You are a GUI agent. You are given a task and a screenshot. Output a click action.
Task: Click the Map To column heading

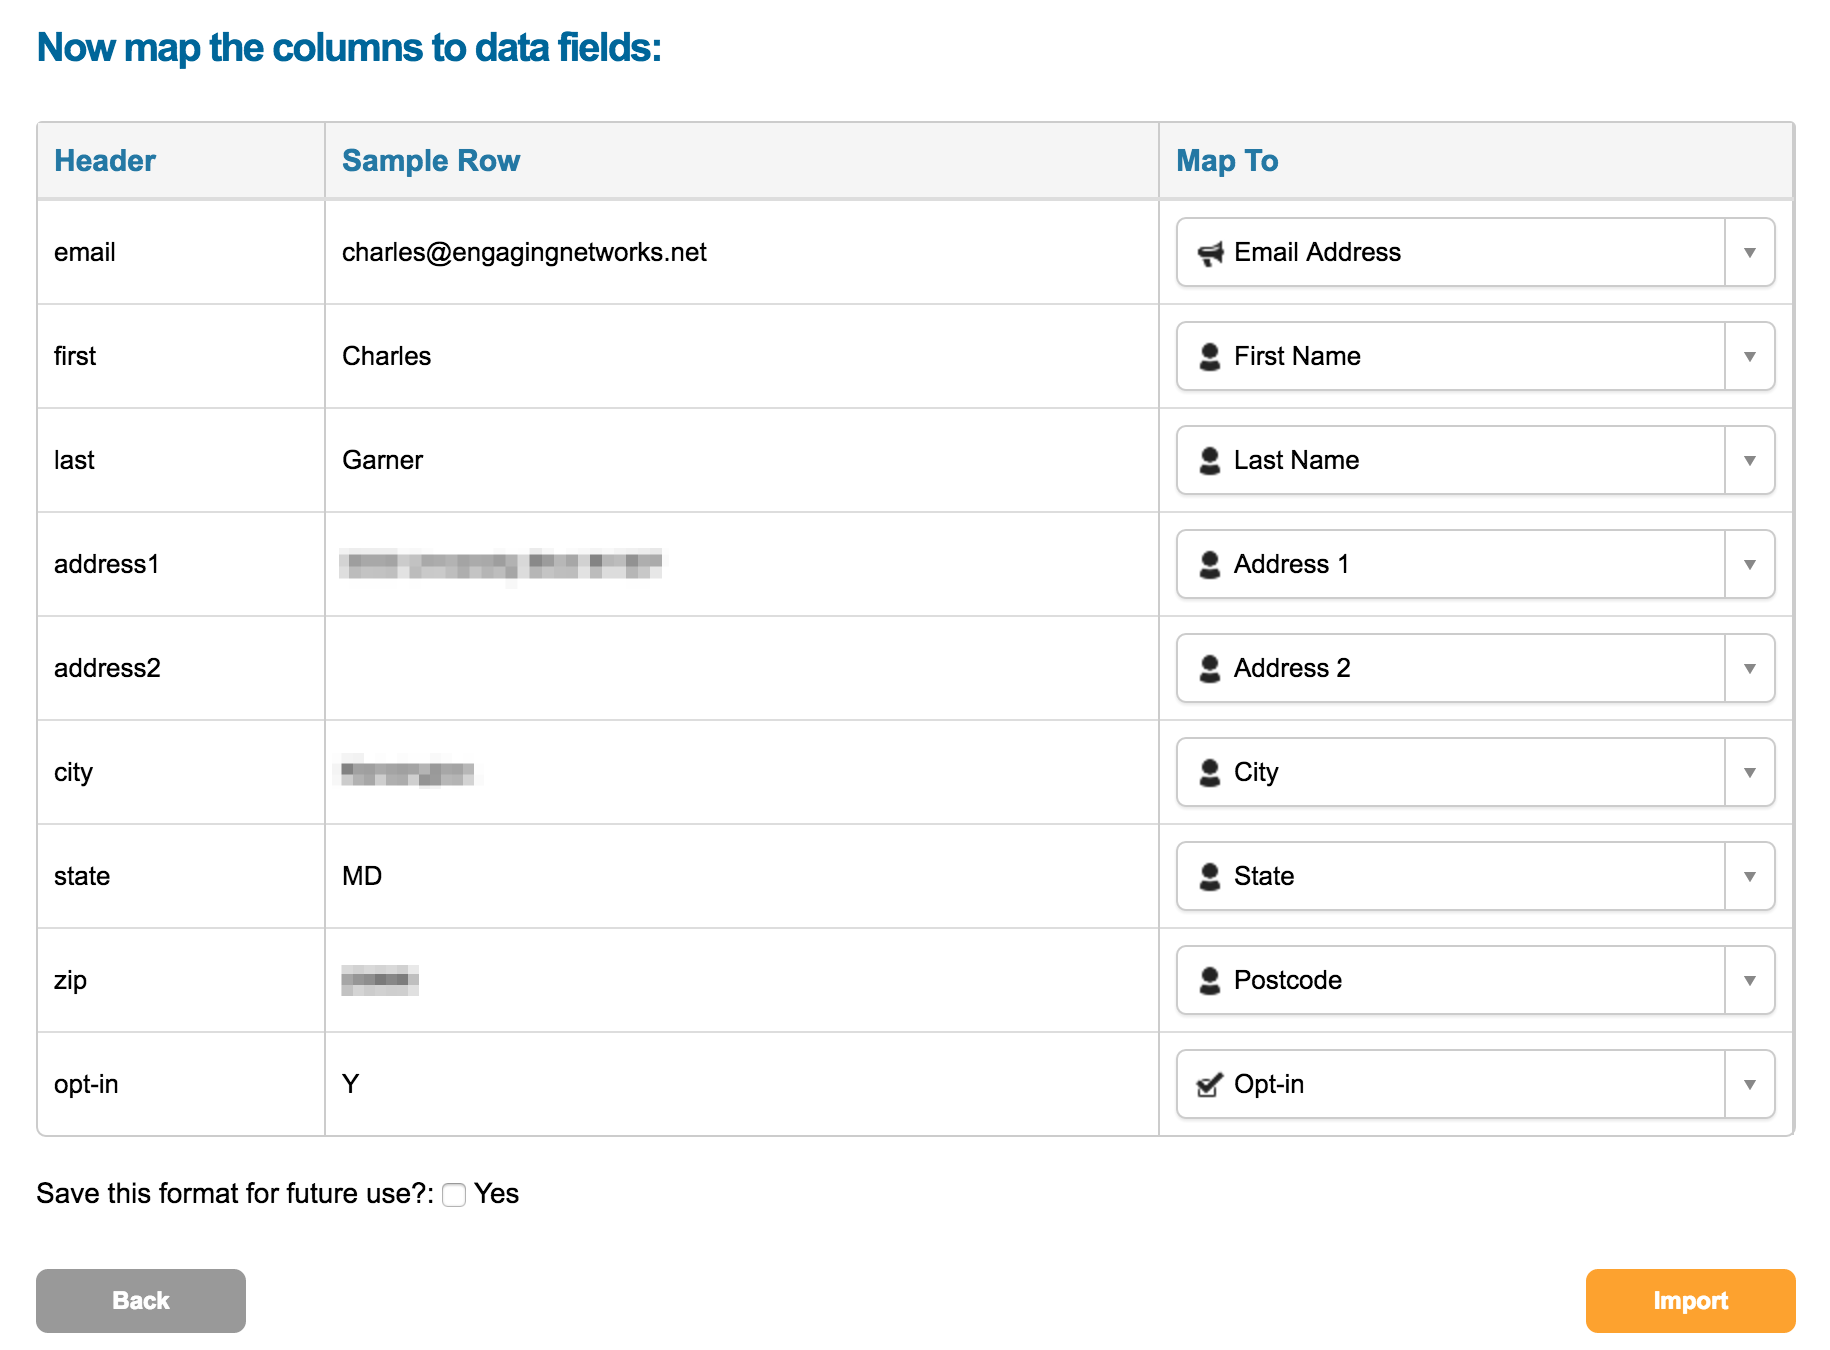[1226, 160]
